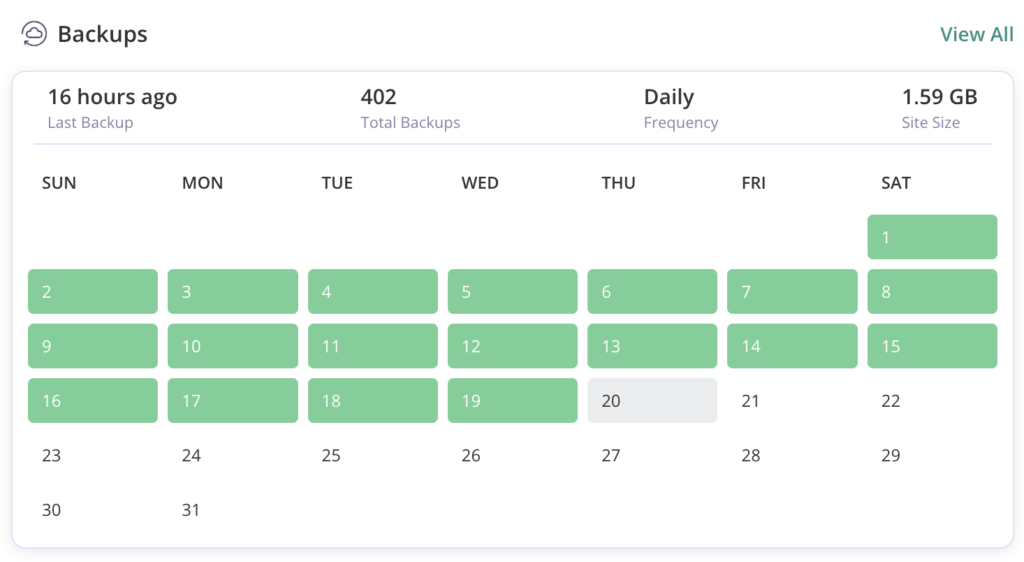Click the Daily Frequency stat
The width and height of the screenshot is (1024, 562).
coord(680,108)
